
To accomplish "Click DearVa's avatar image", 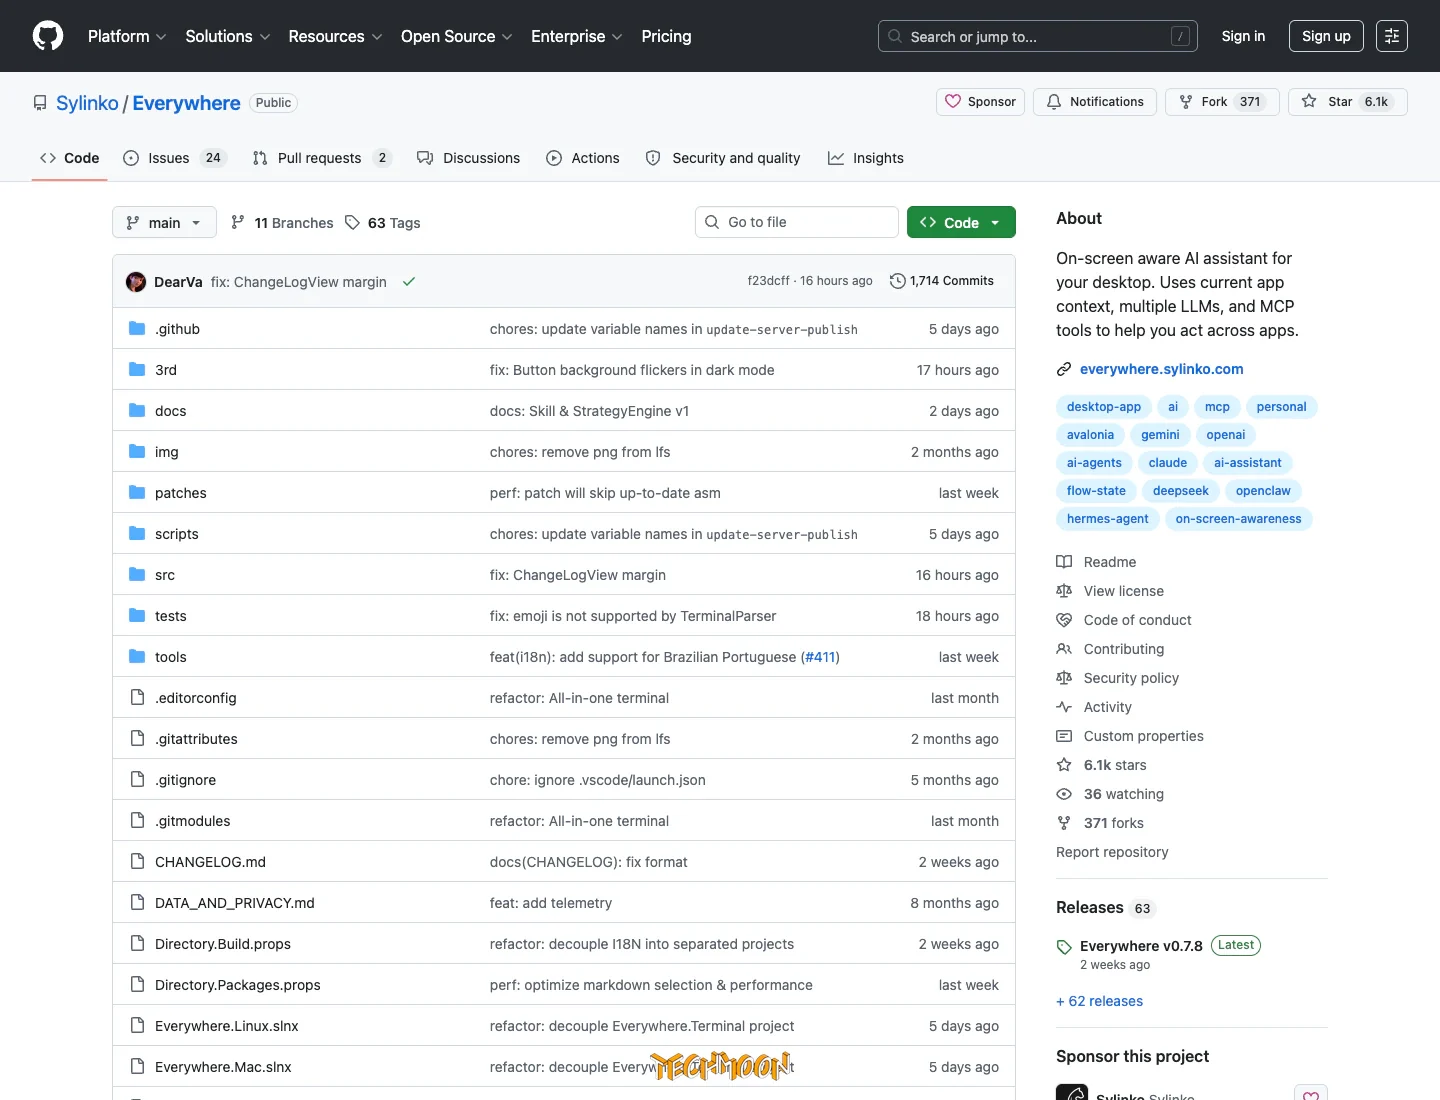I will (136, 282).
